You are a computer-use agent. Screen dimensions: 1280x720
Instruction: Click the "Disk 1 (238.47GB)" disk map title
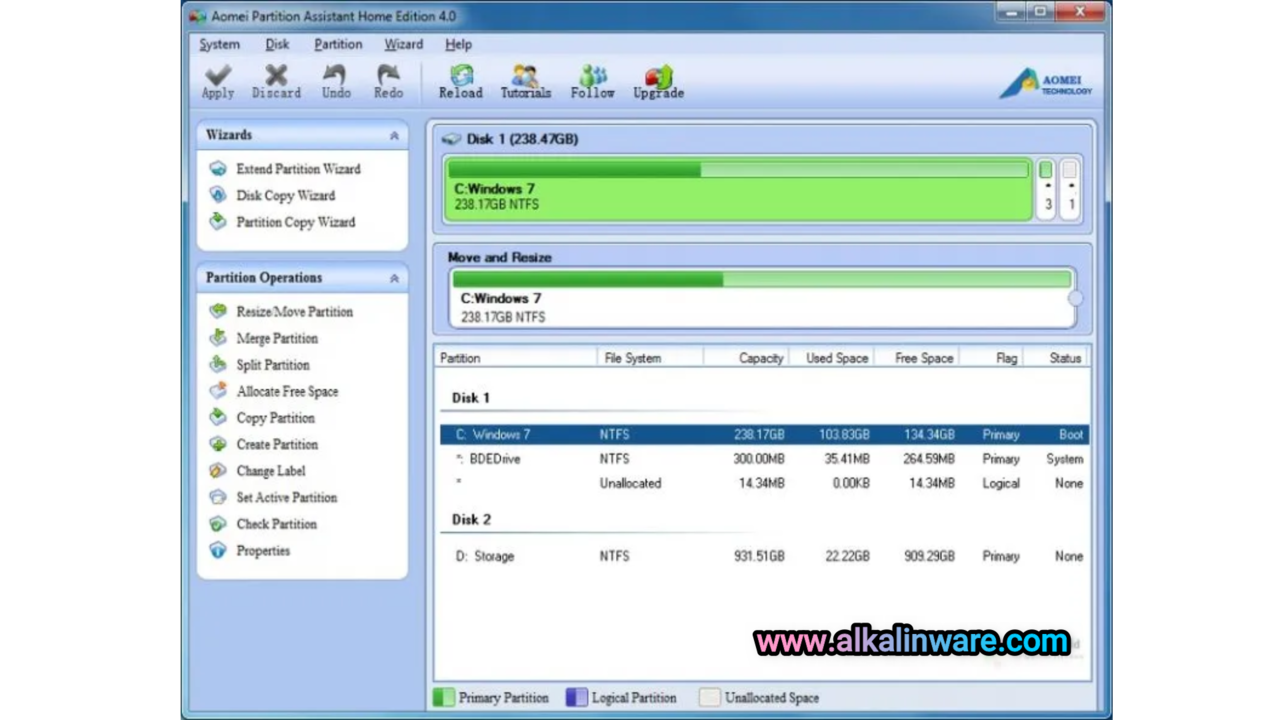pos(522,139)
